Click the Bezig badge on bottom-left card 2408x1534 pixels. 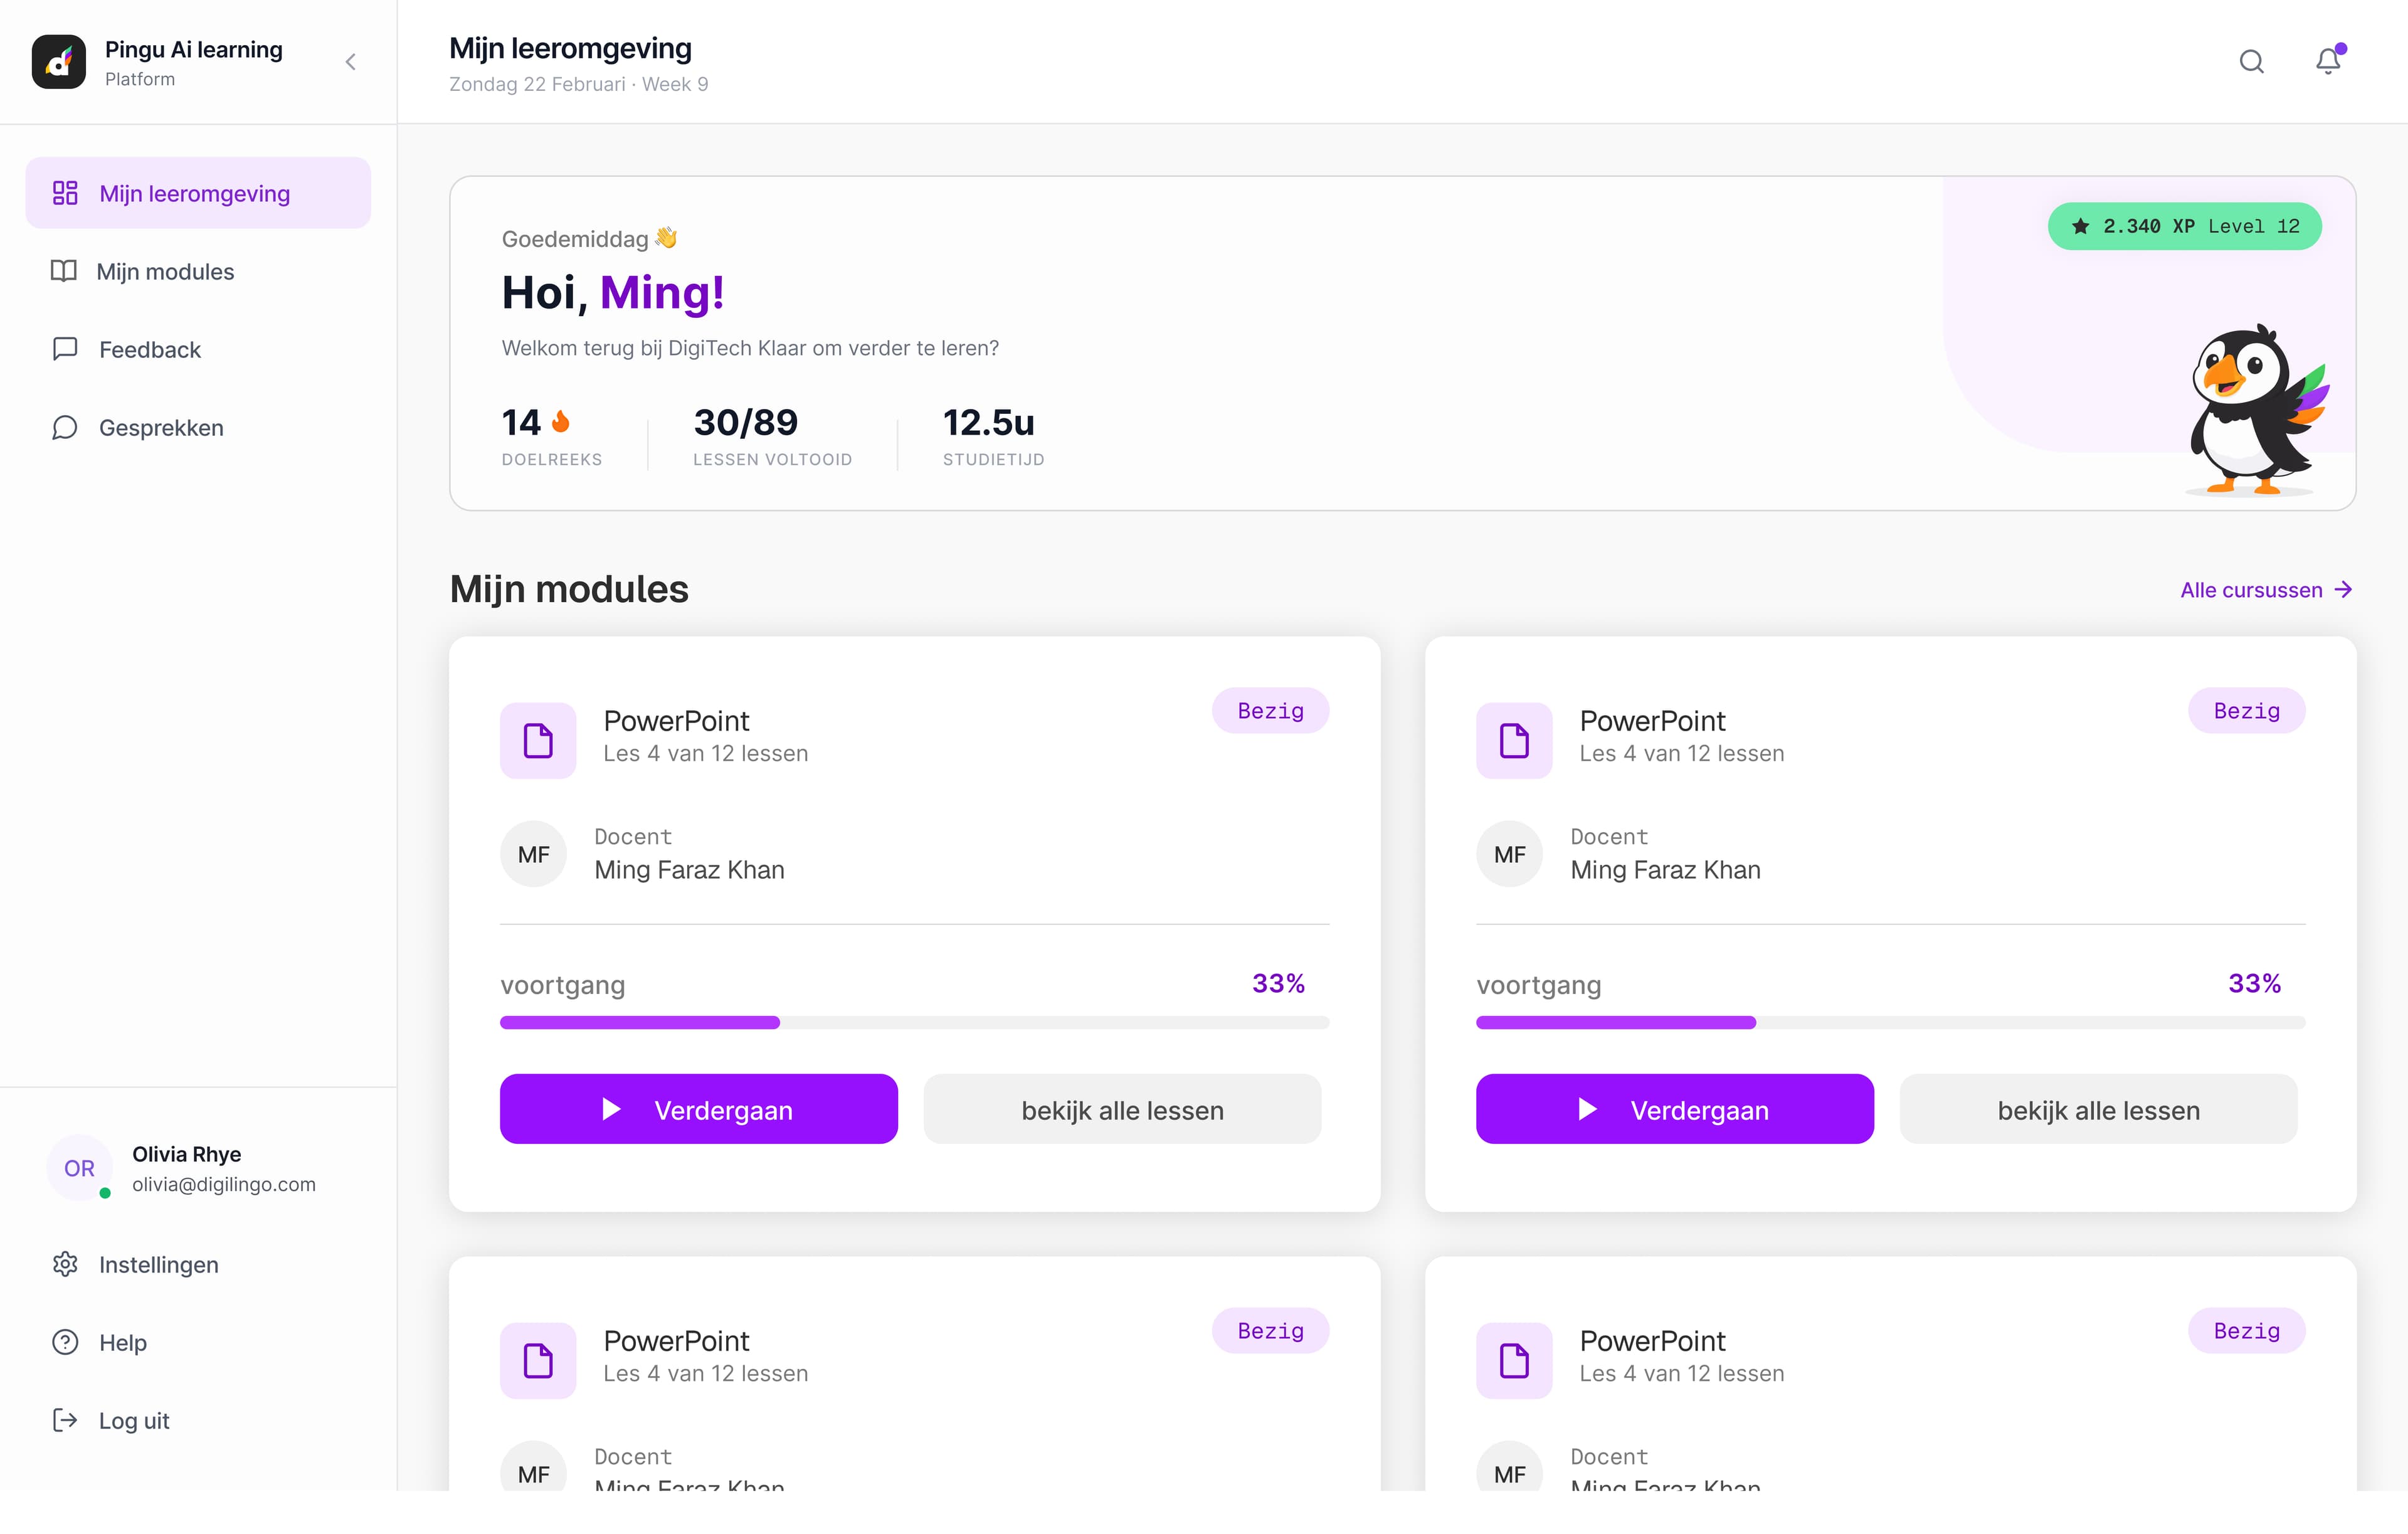(x=1270, y=1331)
